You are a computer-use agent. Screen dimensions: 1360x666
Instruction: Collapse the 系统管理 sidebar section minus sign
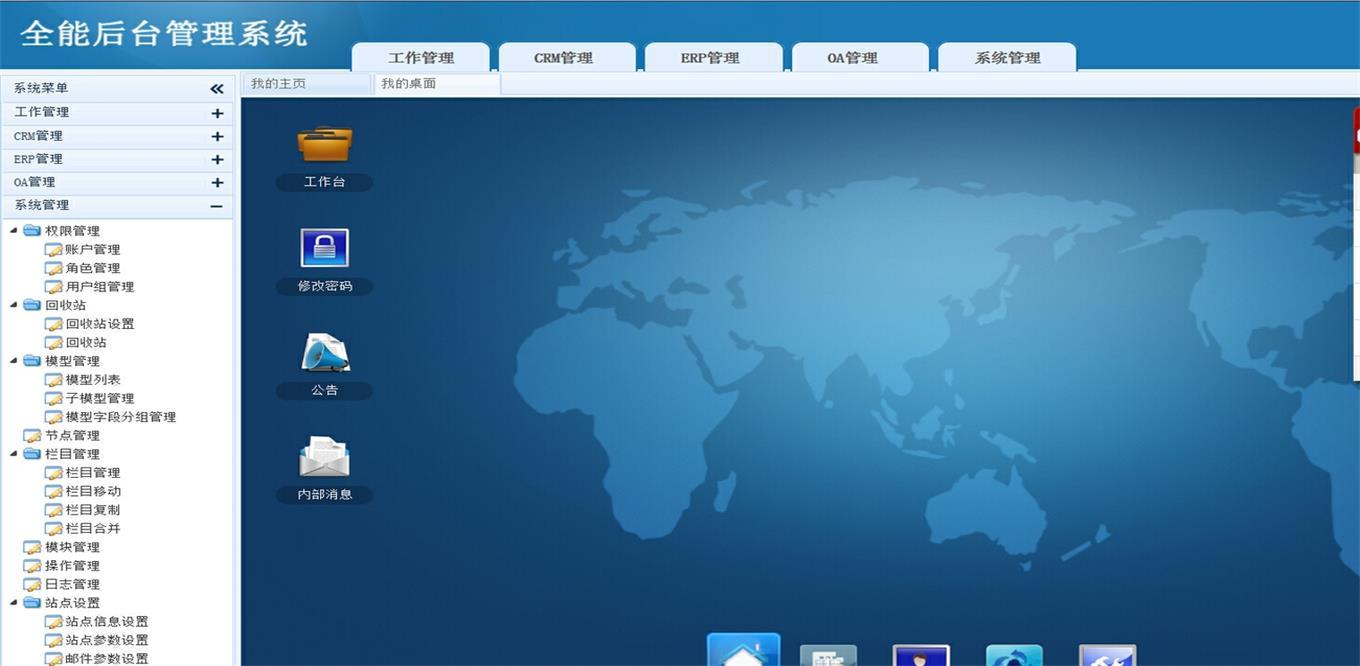[x=217, y=206]
